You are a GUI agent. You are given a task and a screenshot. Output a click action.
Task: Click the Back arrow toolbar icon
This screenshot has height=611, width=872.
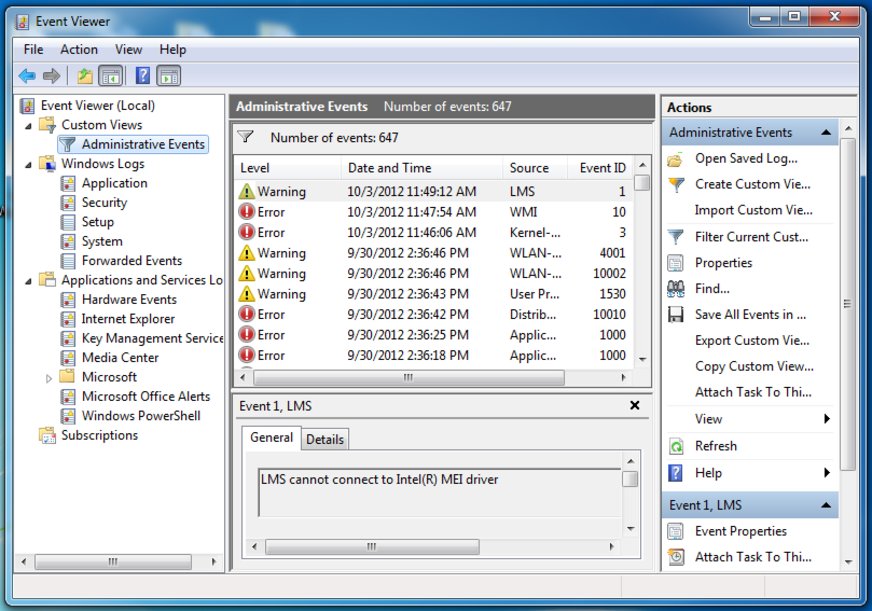27,76
